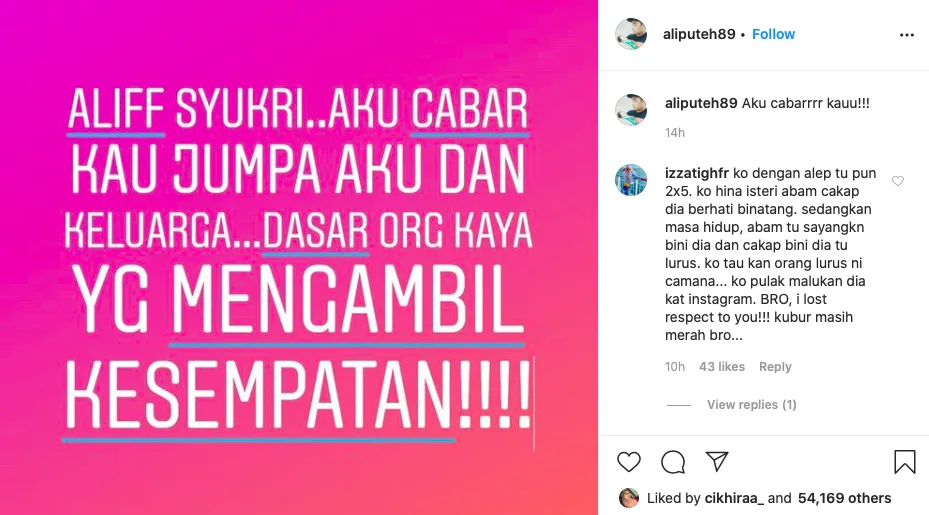The width and height of the screenshot is (929, 515).
Task: Like izzatighfr's comment with small heart
Action: coord(898,181)
